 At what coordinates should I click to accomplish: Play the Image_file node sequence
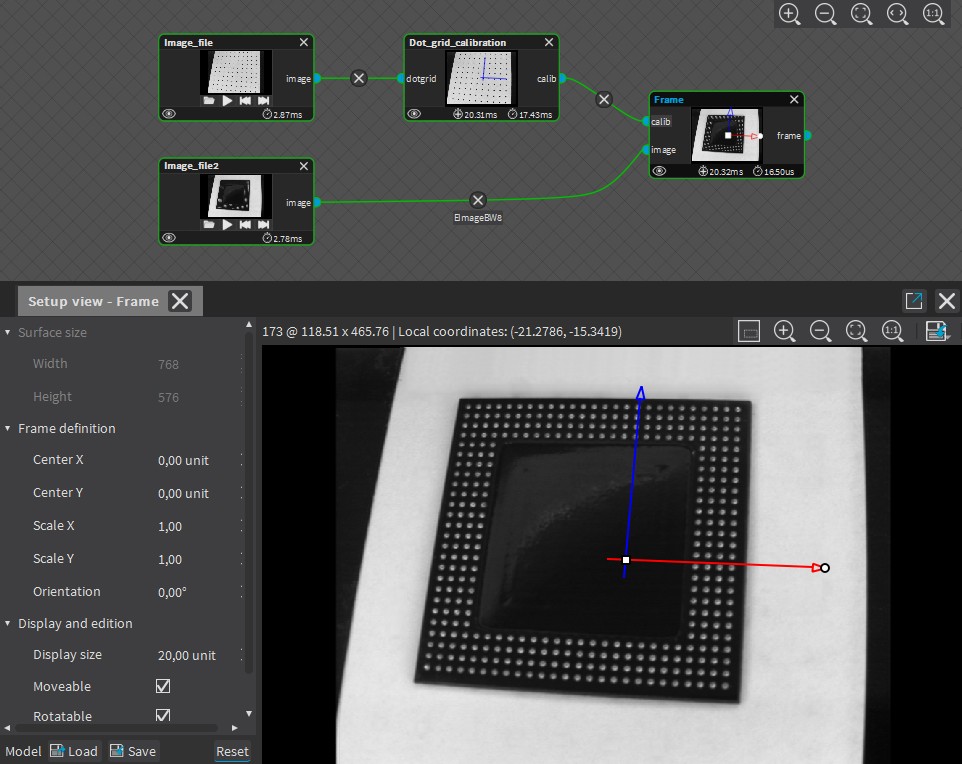pyautogui.click(x=227, y=101)
